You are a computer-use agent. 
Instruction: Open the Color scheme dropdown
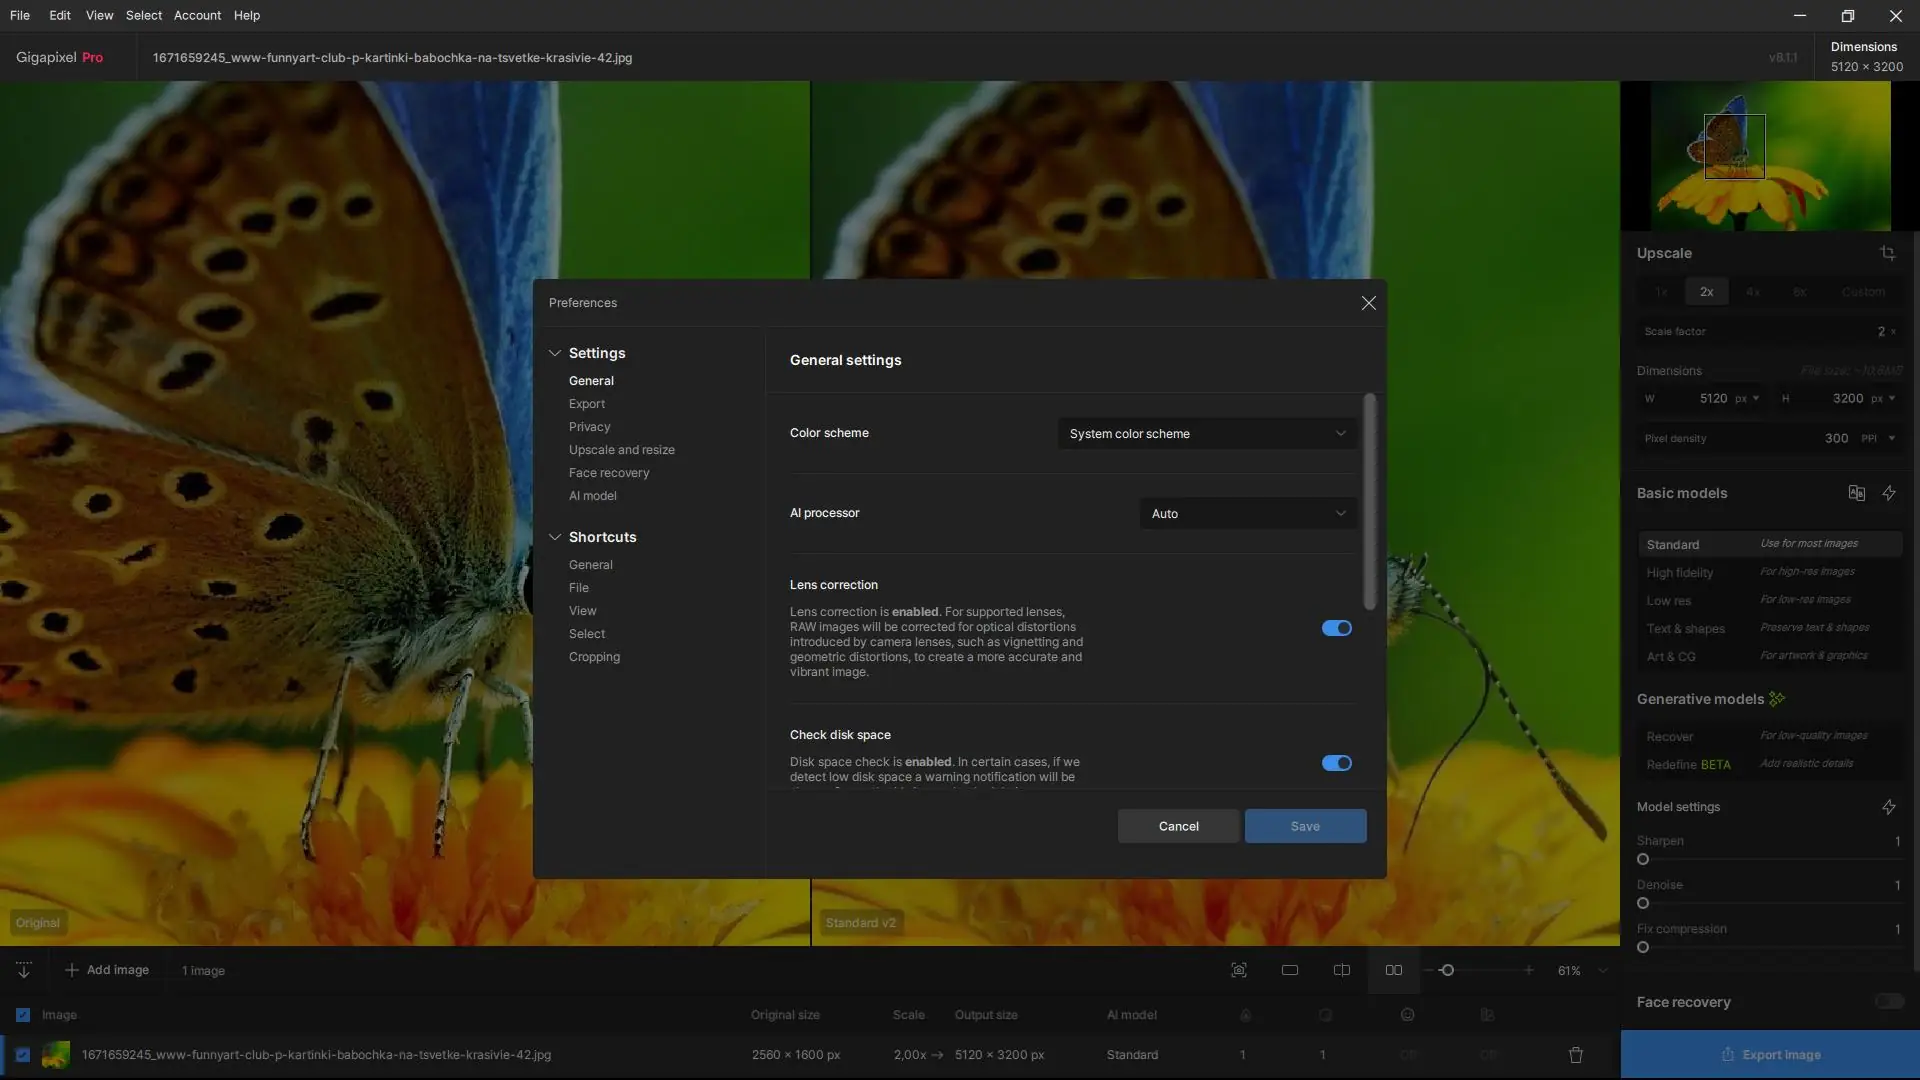(x=1207, y=434)
